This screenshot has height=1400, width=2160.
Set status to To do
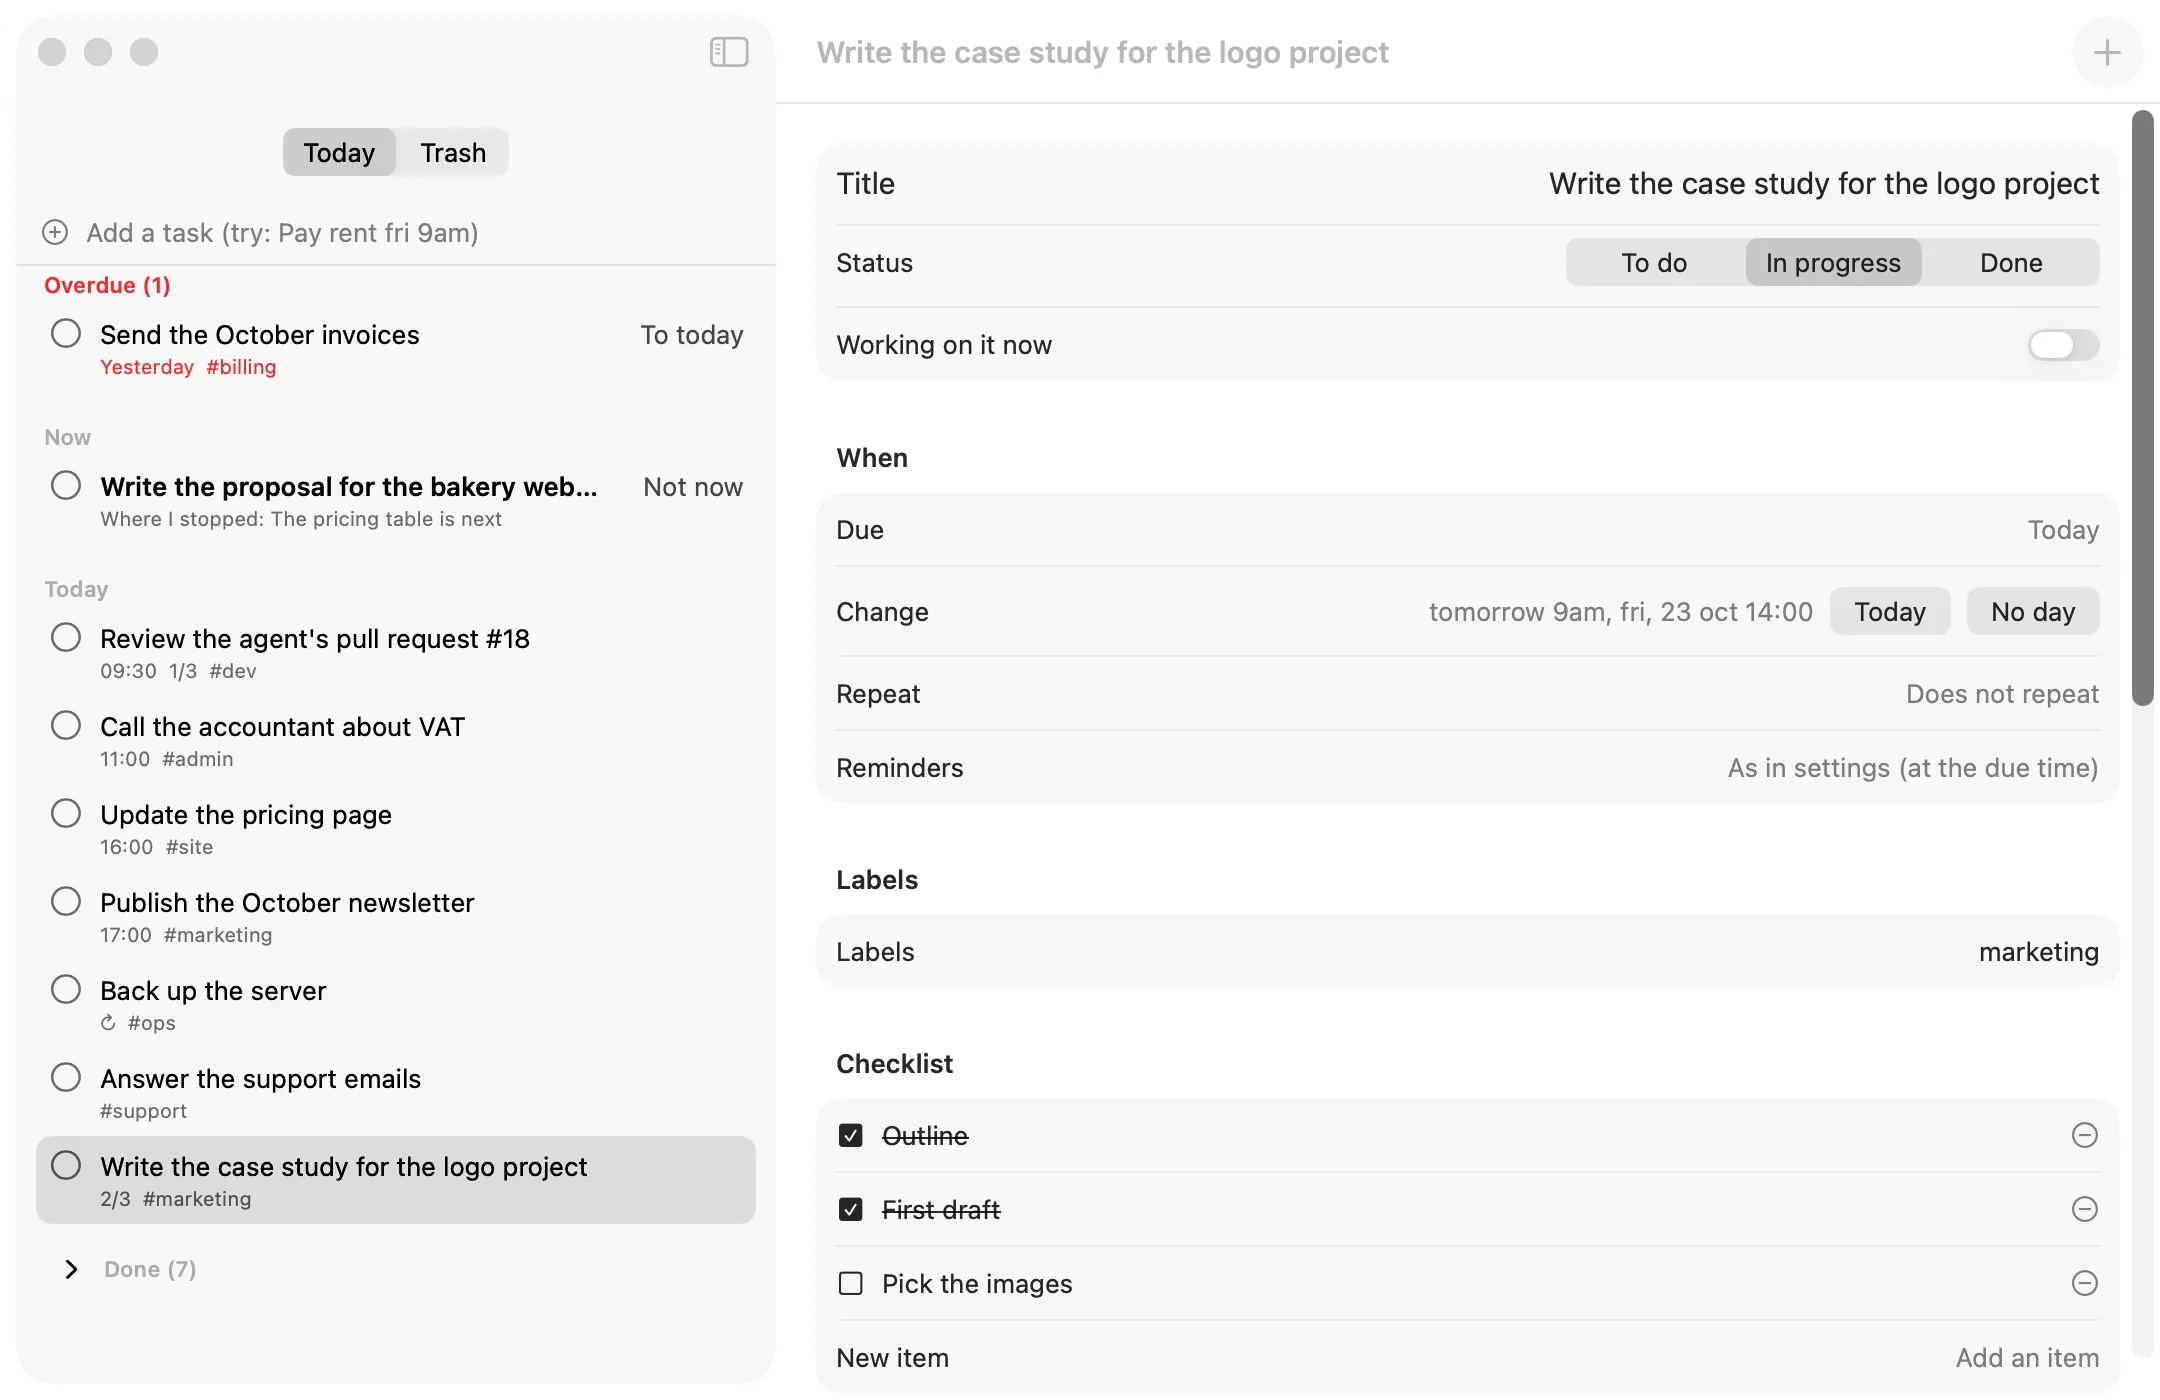(1654, 263)
